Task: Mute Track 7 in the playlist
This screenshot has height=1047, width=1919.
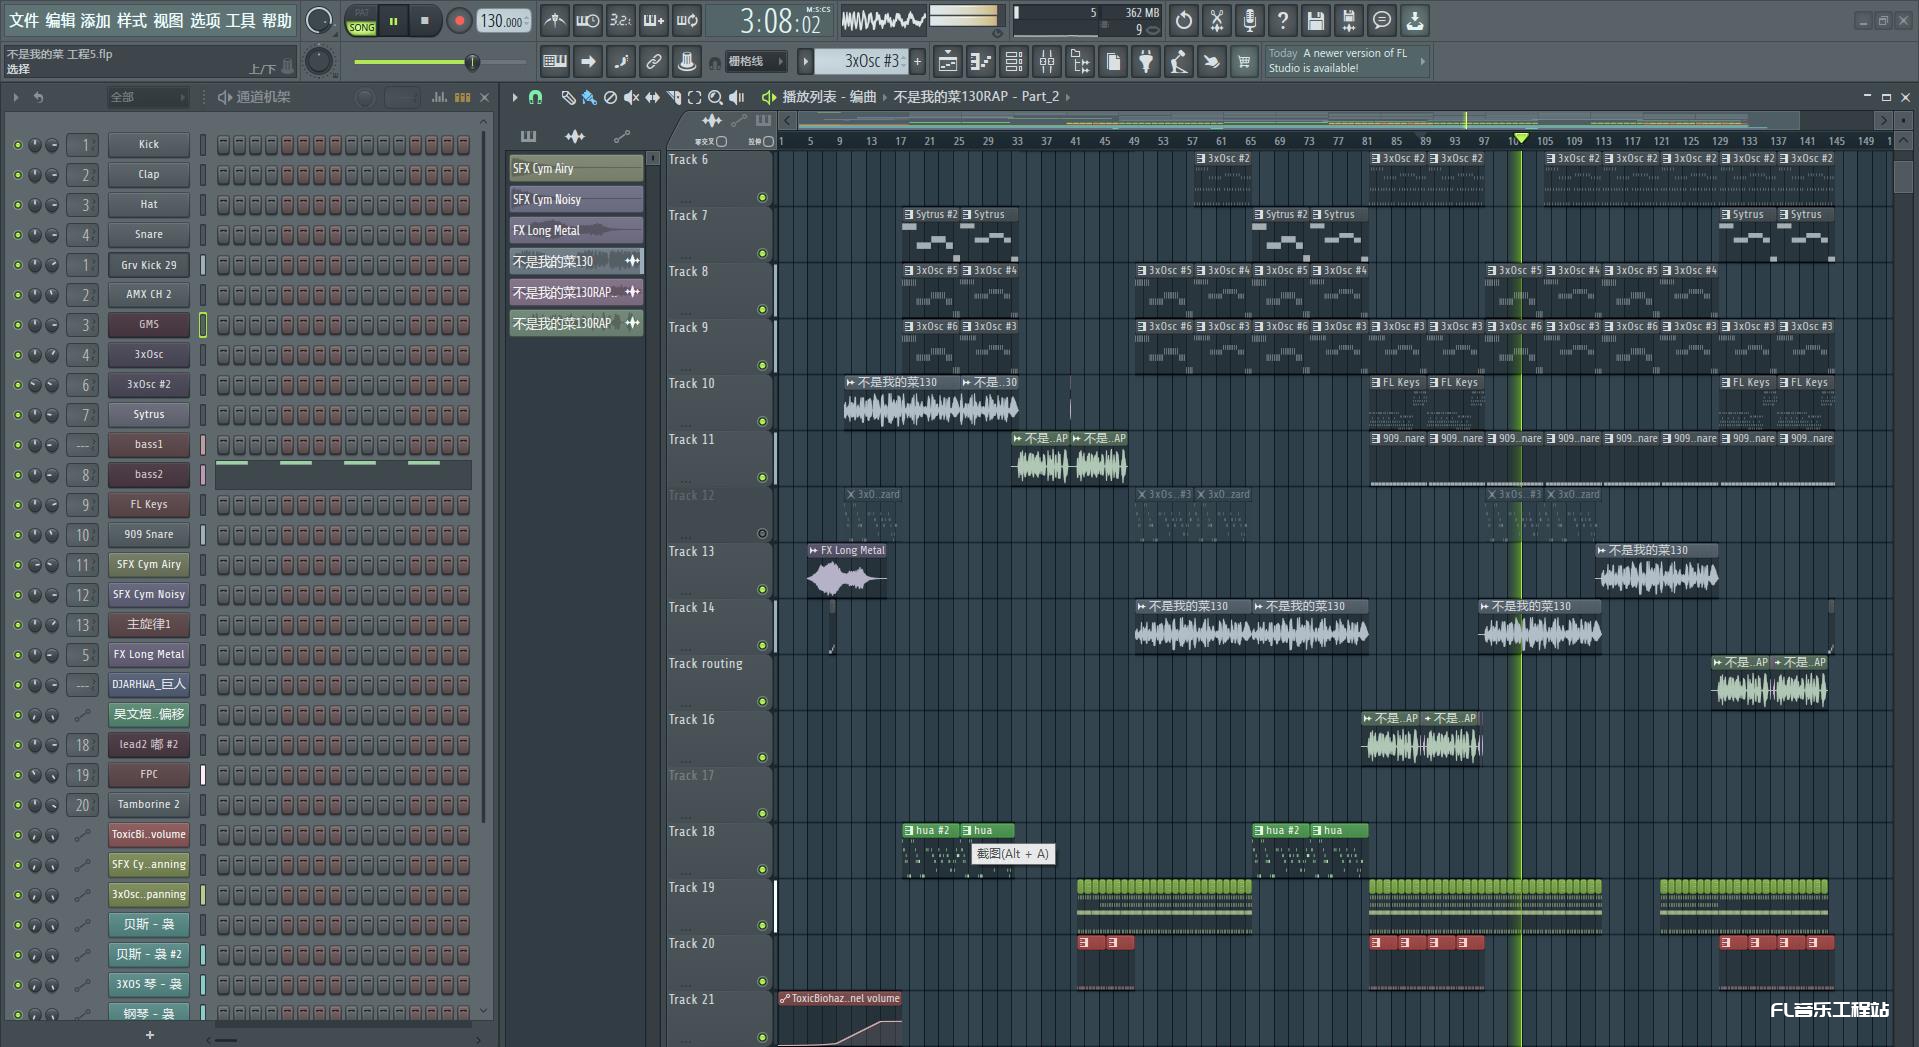Action: coord(762,253)
